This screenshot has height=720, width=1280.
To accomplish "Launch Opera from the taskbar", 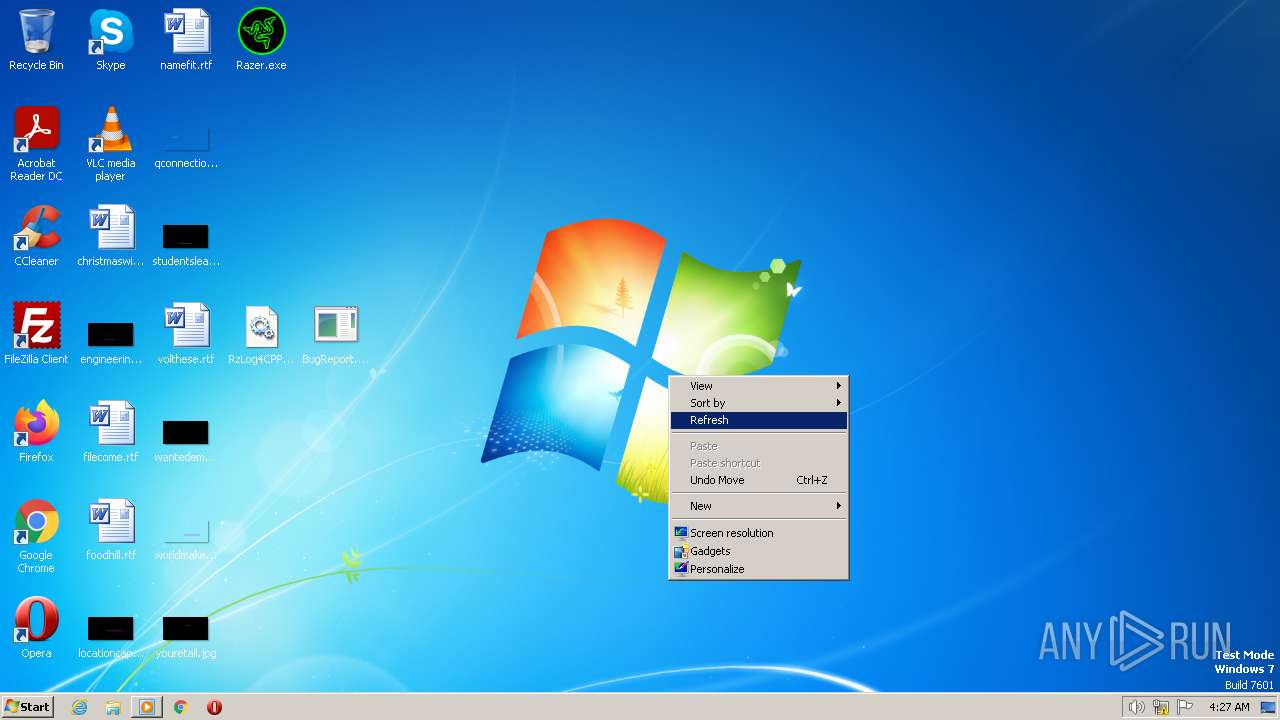I will coord(214,707).
